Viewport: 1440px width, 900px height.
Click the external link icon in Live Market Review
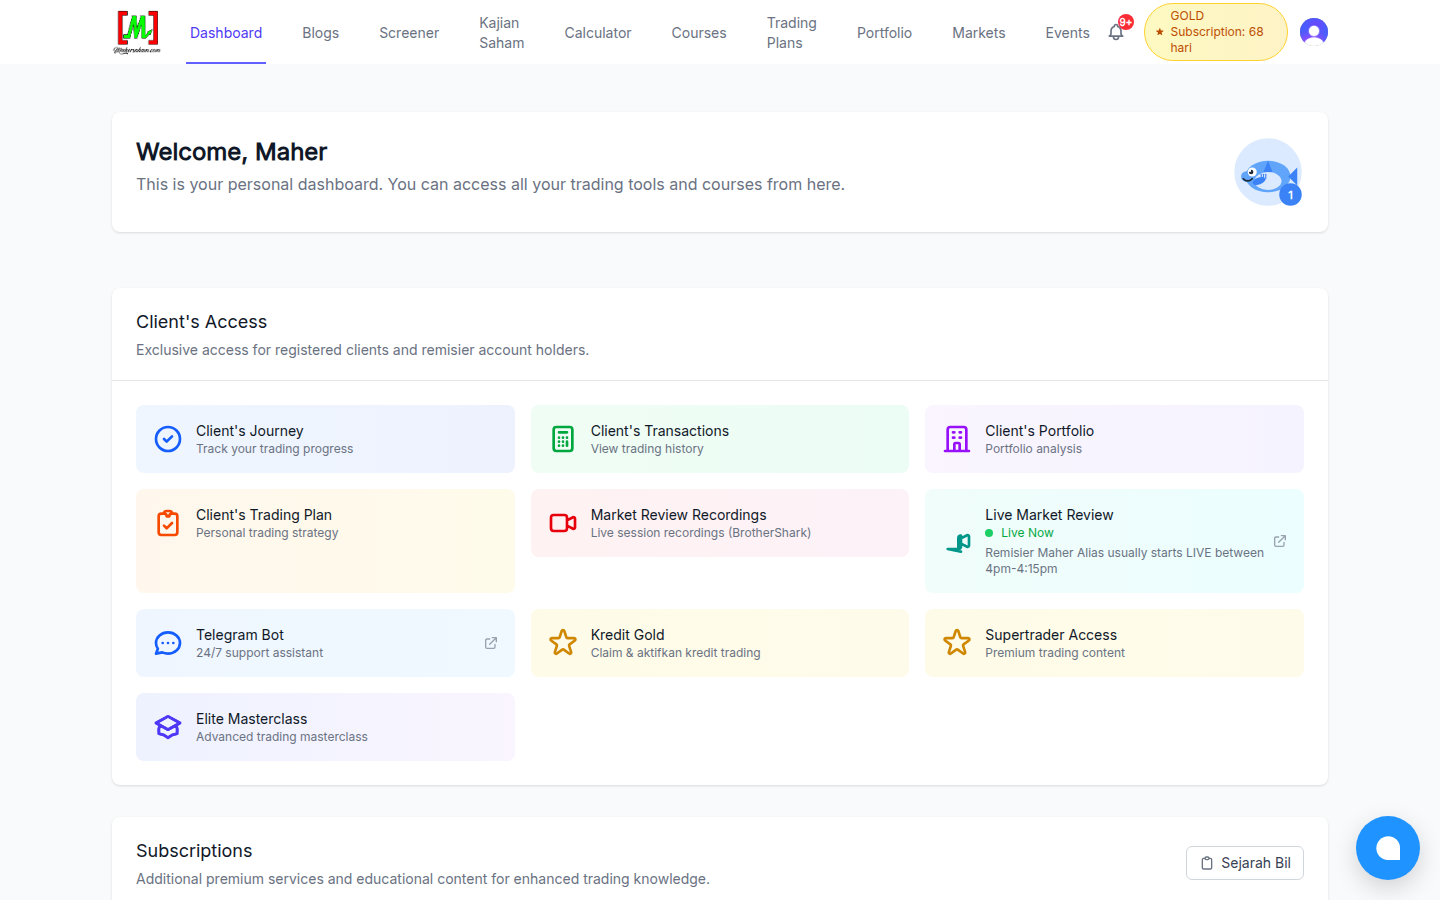coord(1280,541)
